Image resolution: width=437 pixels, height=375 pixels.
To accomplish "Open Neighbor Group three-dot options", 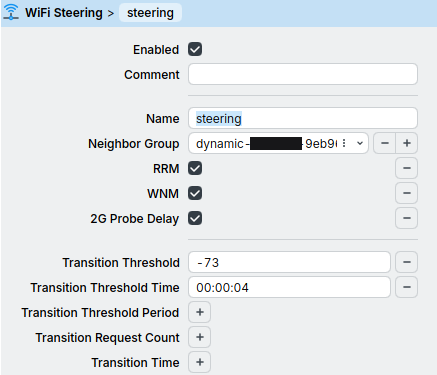I will point(344,143).
